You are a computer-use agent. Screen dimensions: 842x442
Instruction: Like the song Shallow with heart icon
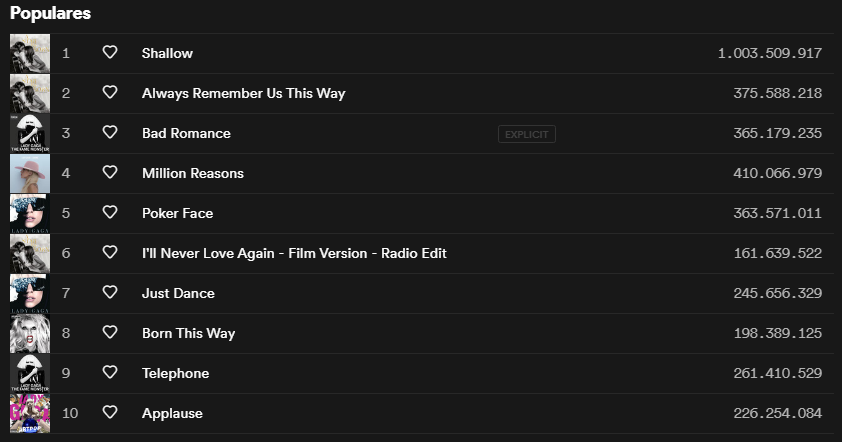click(x=110, y=52)
